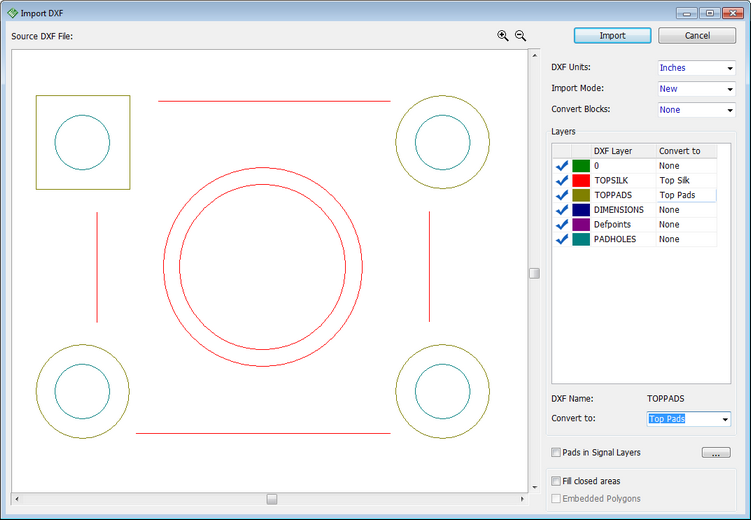Click the green color swatch for layer 0
Screen dimensions: 751x520
(x=581, y=166)
